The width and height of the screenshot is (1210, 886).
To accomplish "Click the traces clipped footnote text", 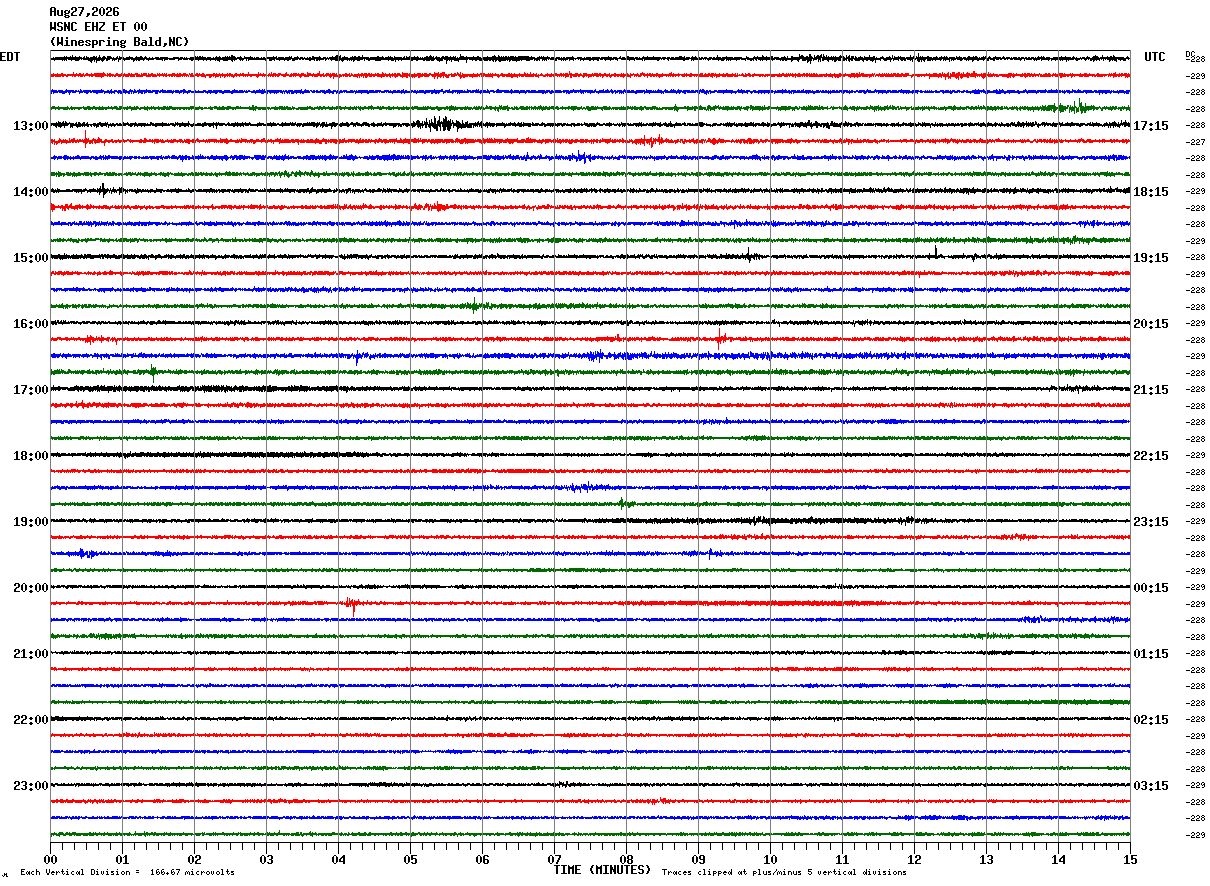I will pyautogui.click(x=784, y=872).
